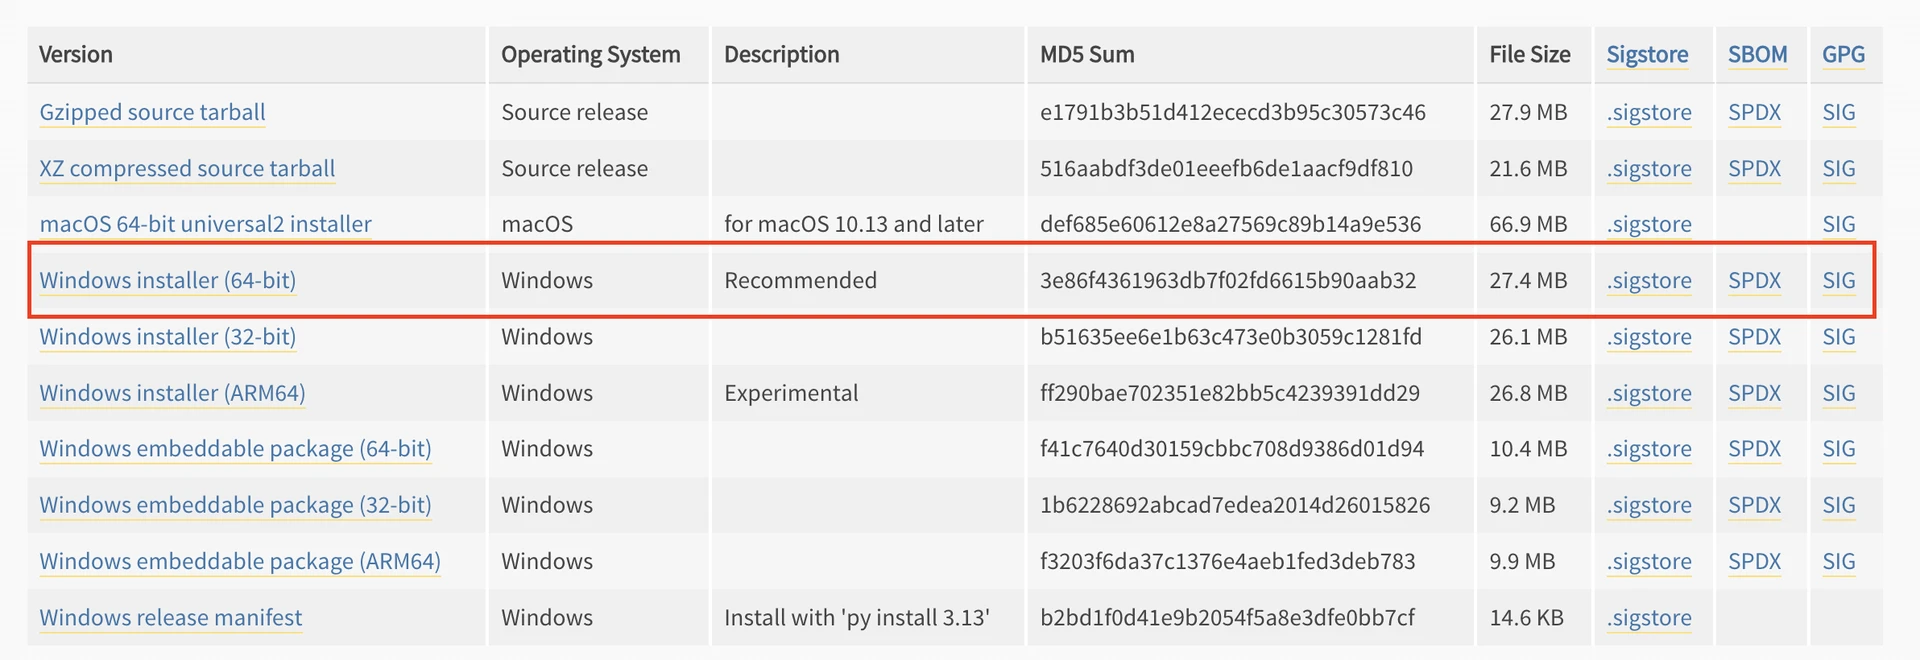Click macOS 64-bit universal2 installer link

click(205, 225)
